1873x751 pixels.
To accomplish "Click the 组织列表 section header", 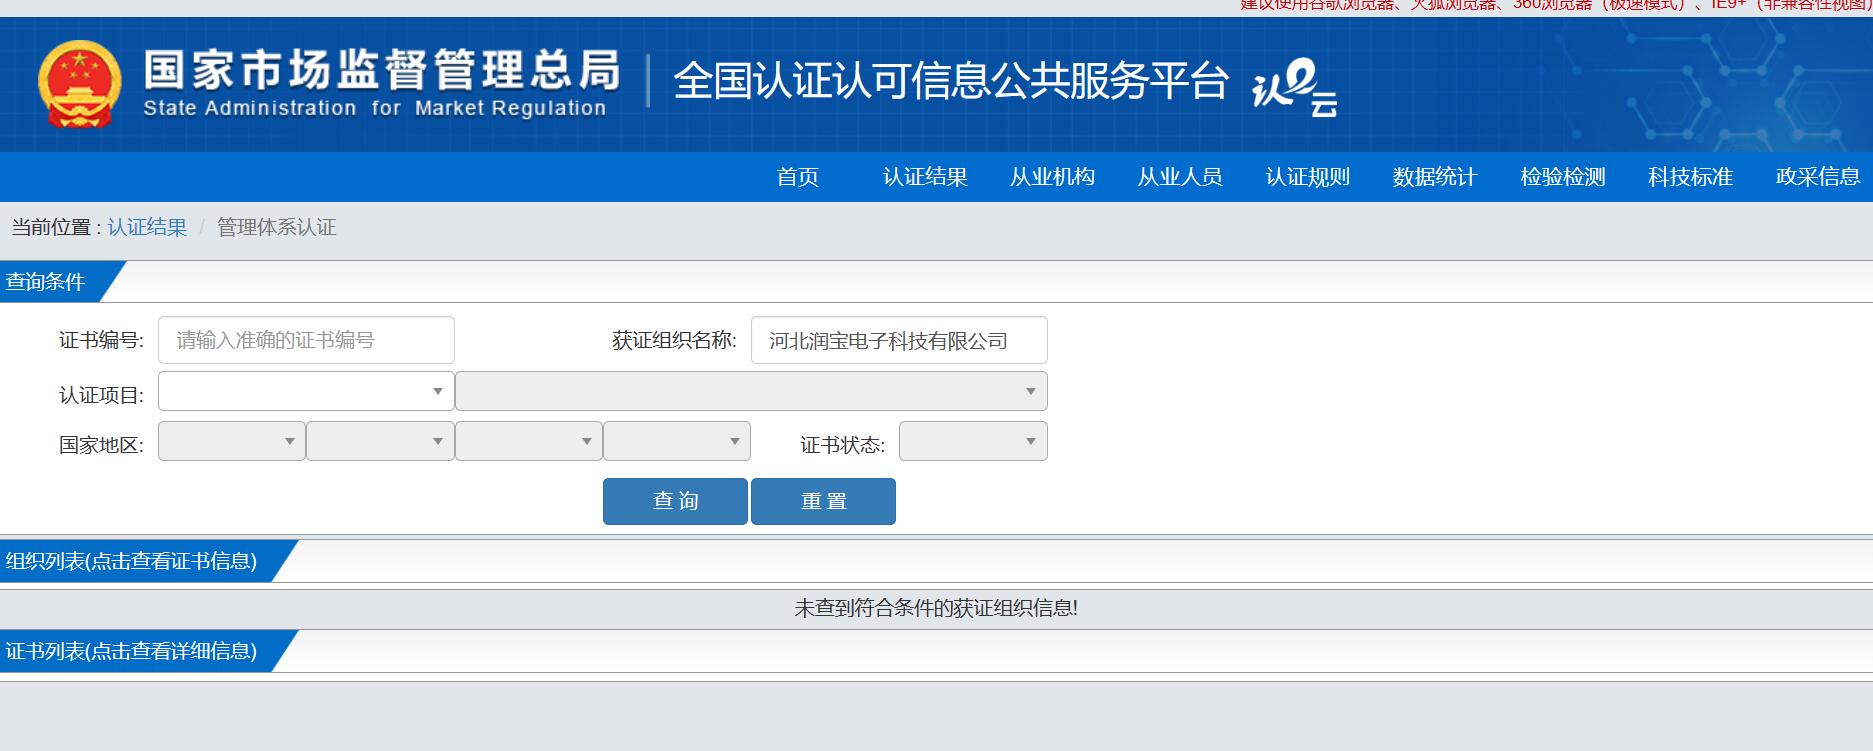I will [x=131, y=561].
